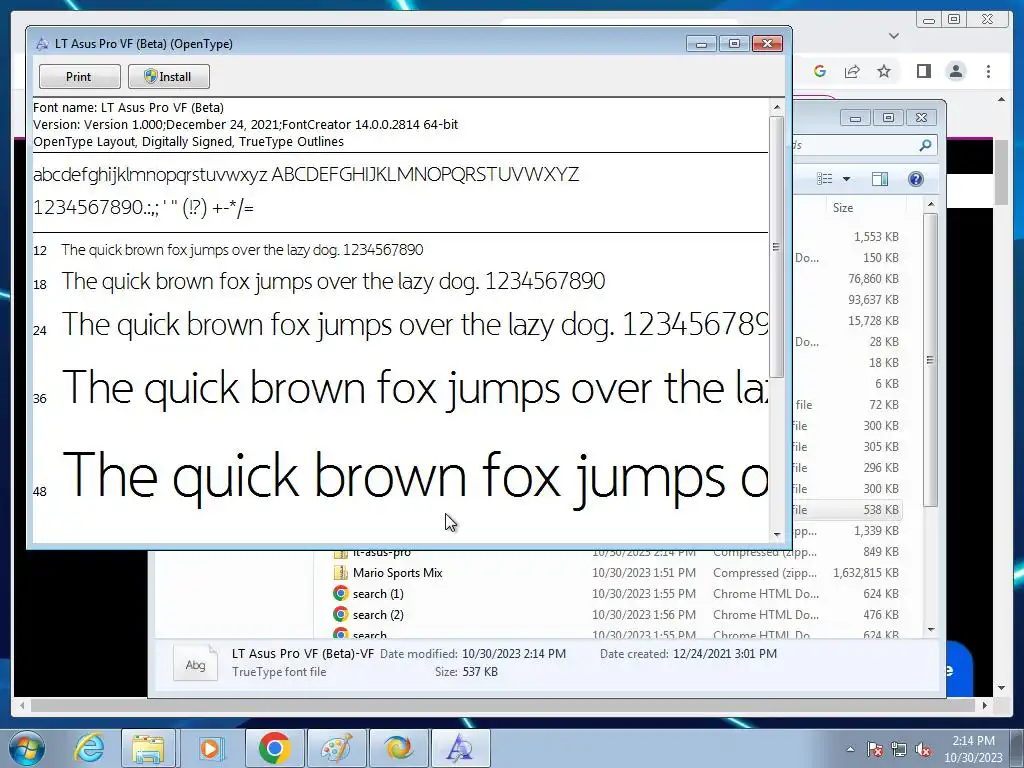Minimize the font viewer window
This screenshot has height=768, width=1024.
[701, 44]
